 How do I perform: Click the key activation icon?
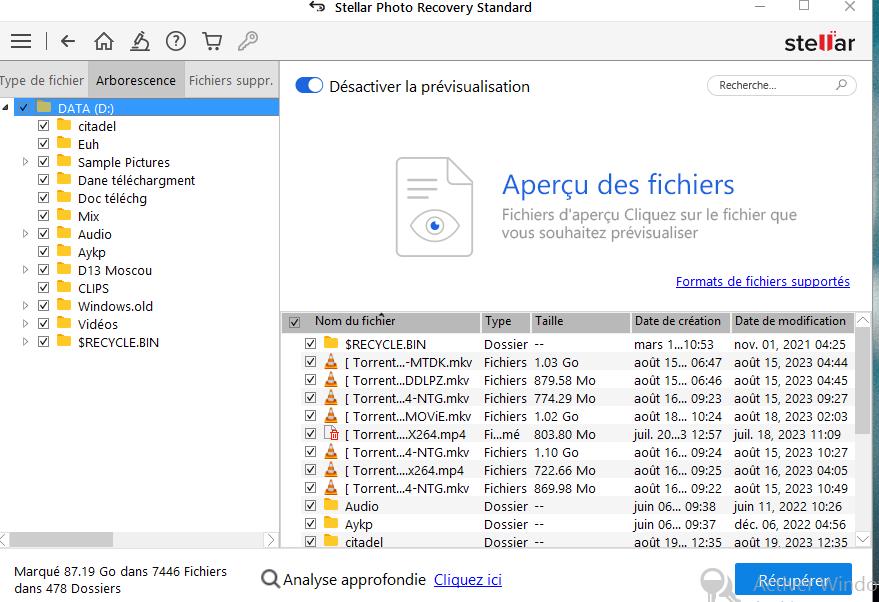click(247, 41)
